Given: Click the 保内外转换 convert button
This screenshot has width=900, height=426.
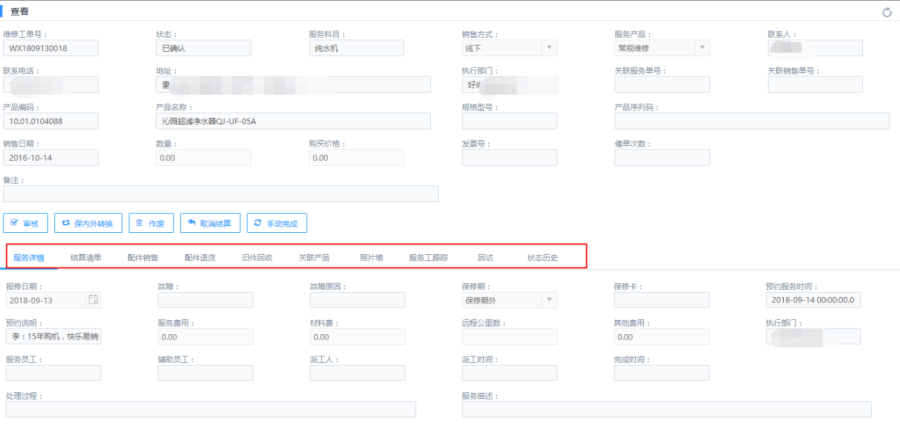Looking at the screenshot, I should (x=88, y=223).
